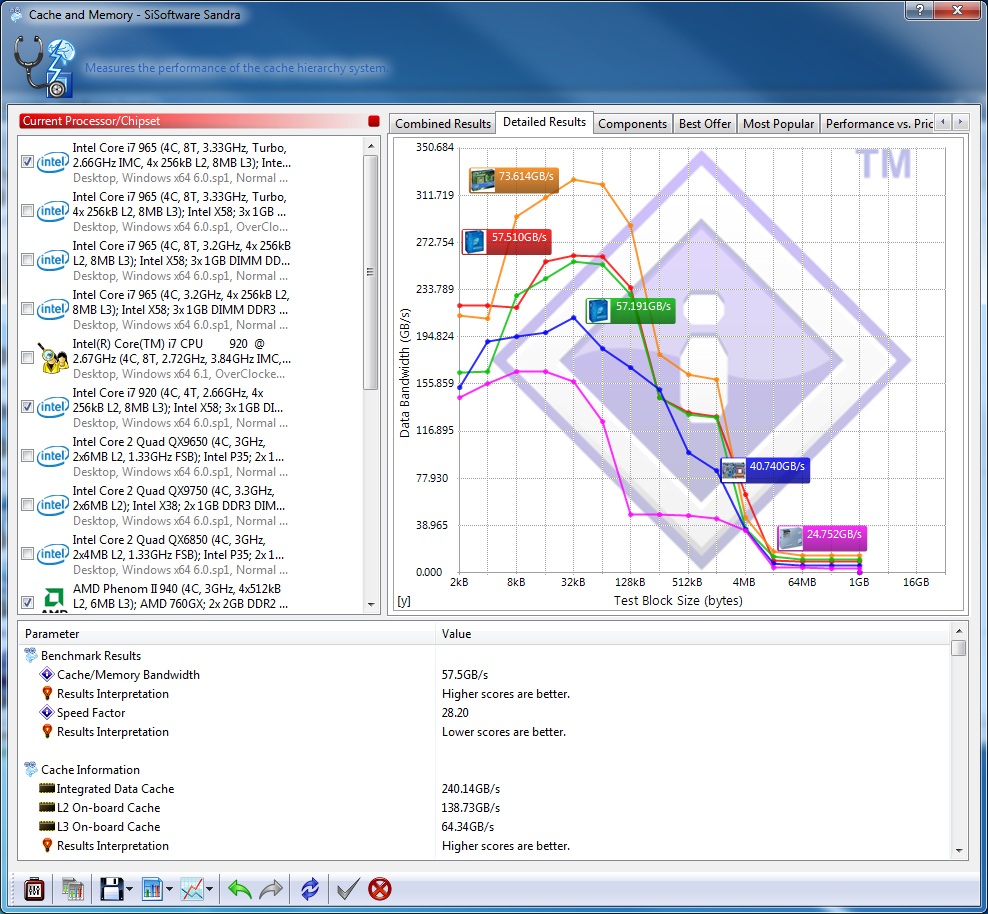This screenshot has height=914, width=988.
Task: Select the Detailed Results tab
Action: [544, 122]
